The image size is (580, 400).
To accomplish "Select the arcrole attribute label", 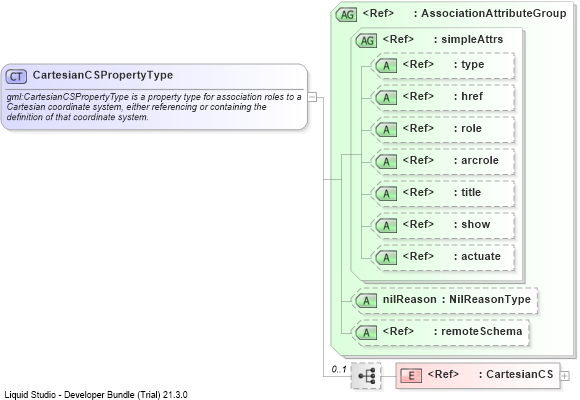I will point(480,161).
